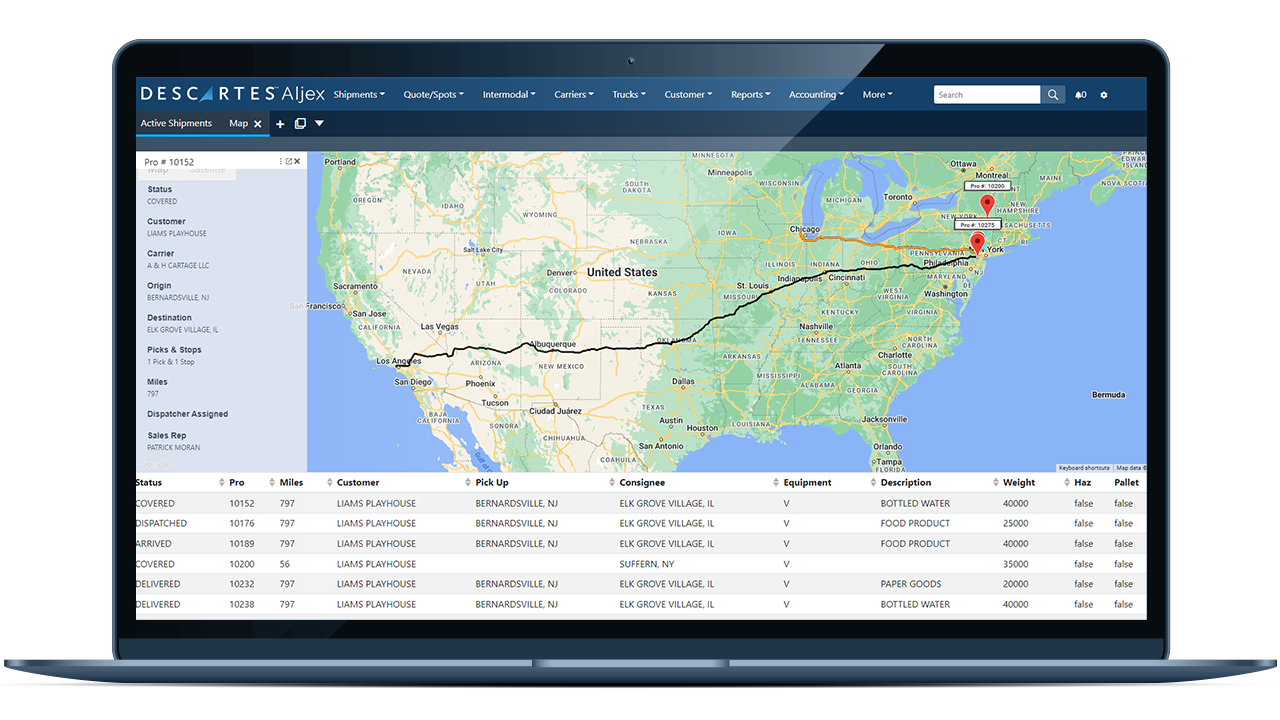Click the Picks & Stops label
The image size is (1280, 720).
pos(174,350)
